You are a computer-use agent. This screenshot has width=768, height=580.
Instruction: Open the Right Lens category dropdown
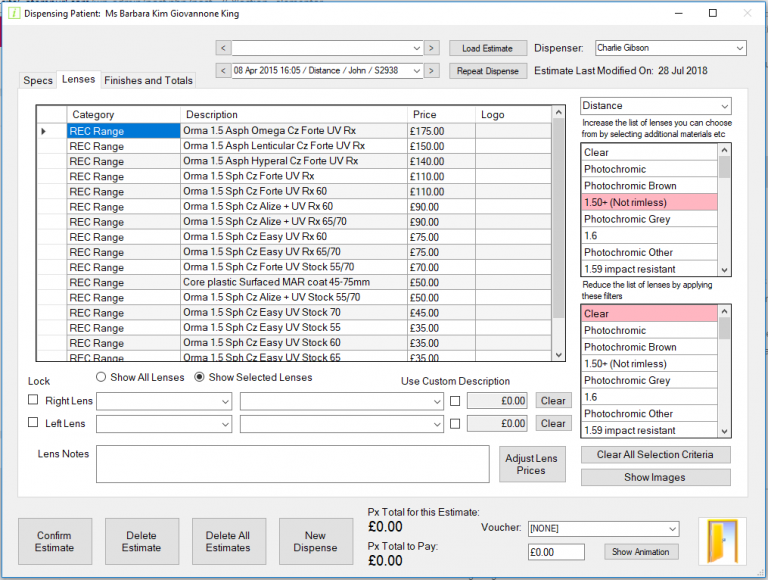(x=164, y=401)
